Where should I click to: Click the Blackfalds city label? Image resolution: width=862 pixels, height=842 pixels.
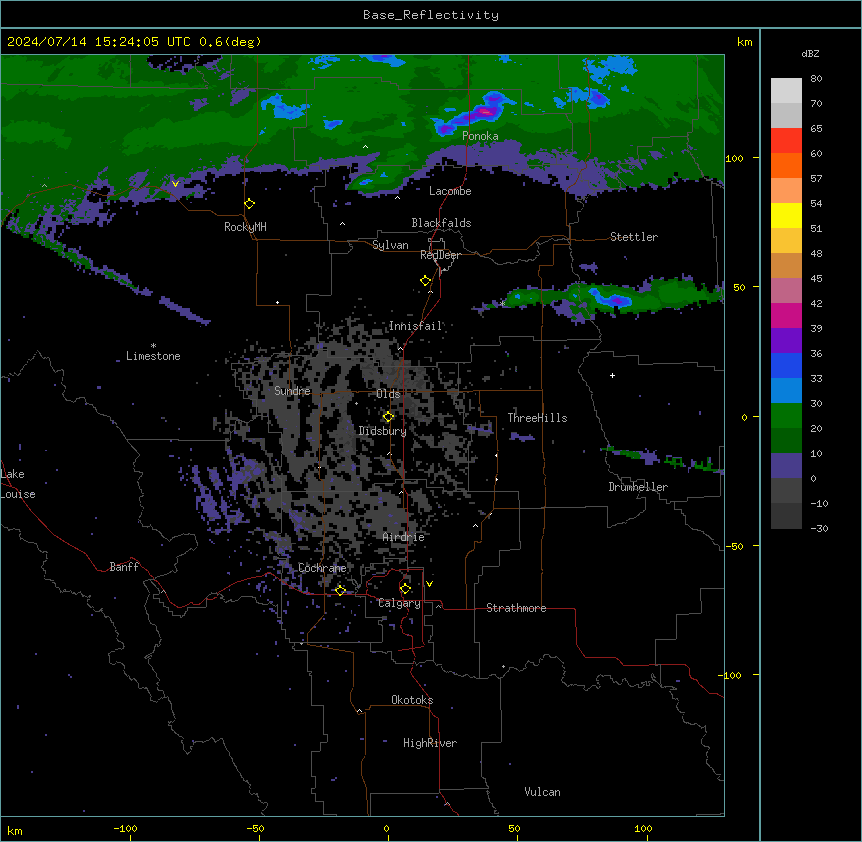(441, 223)
